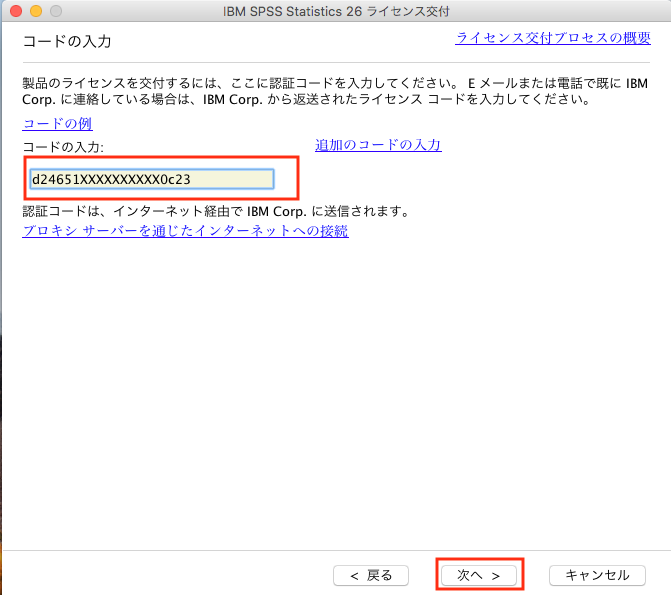The height and width of the screenshot is (595, 671).
Task: Click text 認証コードは、インターネット経由で IBM Corp. に送信されます。
Action: coord(217,211)
